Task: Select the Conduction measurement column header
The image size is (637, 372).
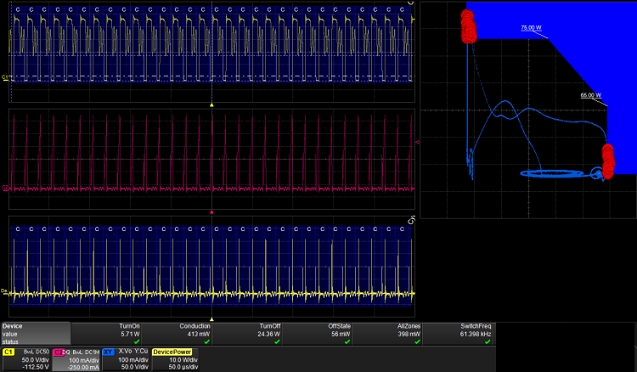Action: (x=195, y=326)
